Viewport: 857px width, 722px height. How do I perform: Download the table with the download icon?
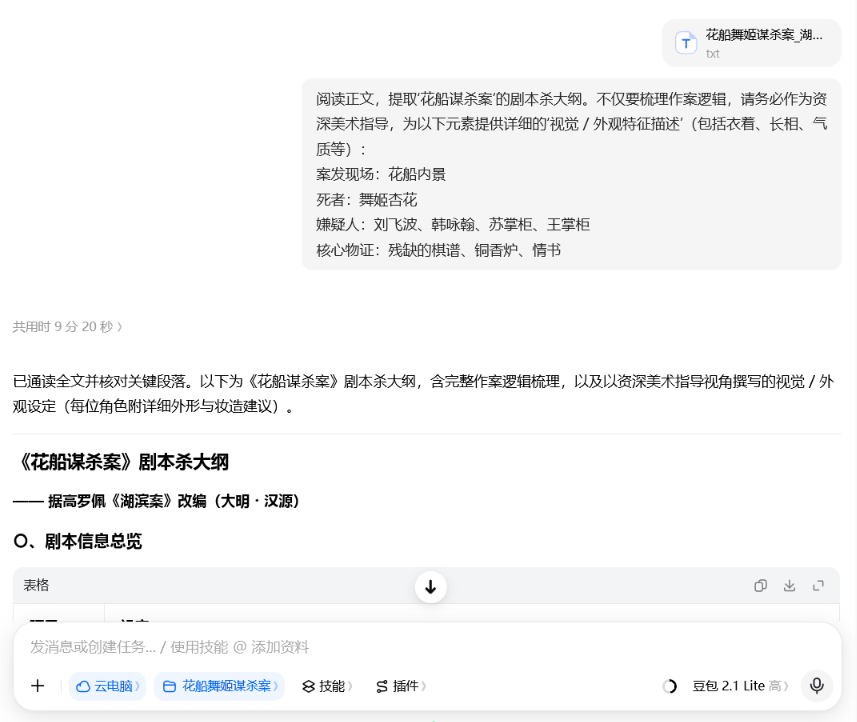[x=789, y=586]
